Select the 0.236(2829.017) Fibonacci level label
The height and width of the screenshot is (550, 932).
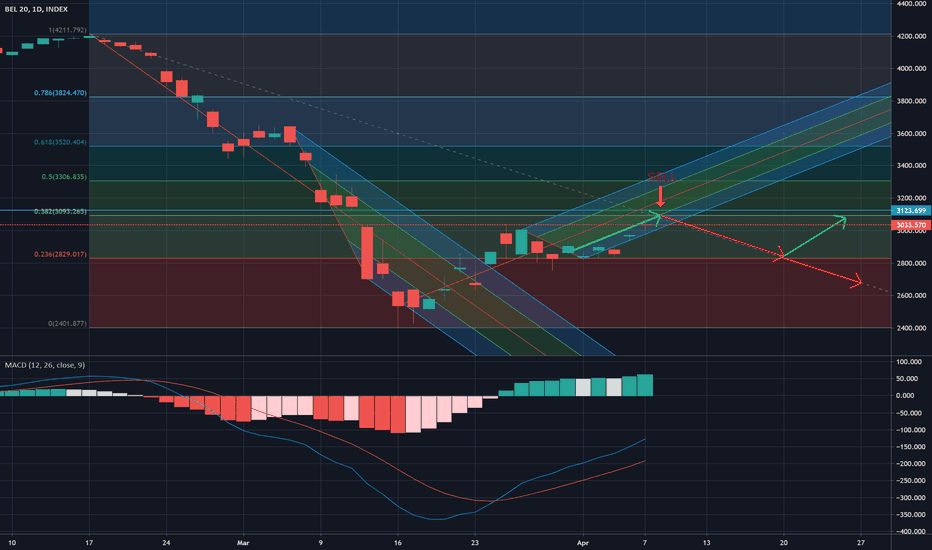click(60, 254)
